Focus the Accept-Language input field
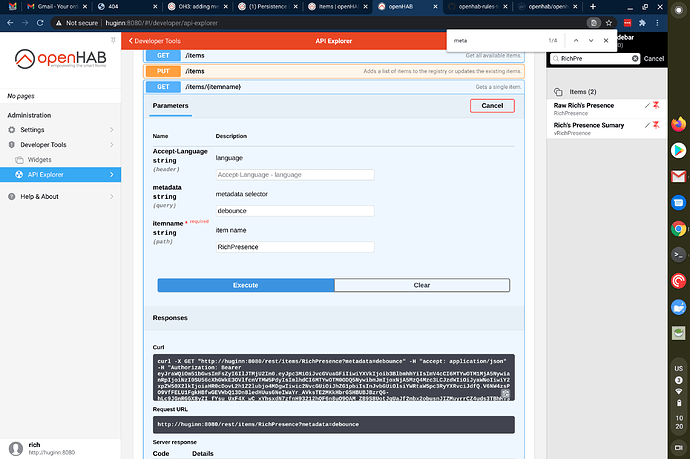Image resolution: width=690 pixels, height=459 pixels. [295, 175]
